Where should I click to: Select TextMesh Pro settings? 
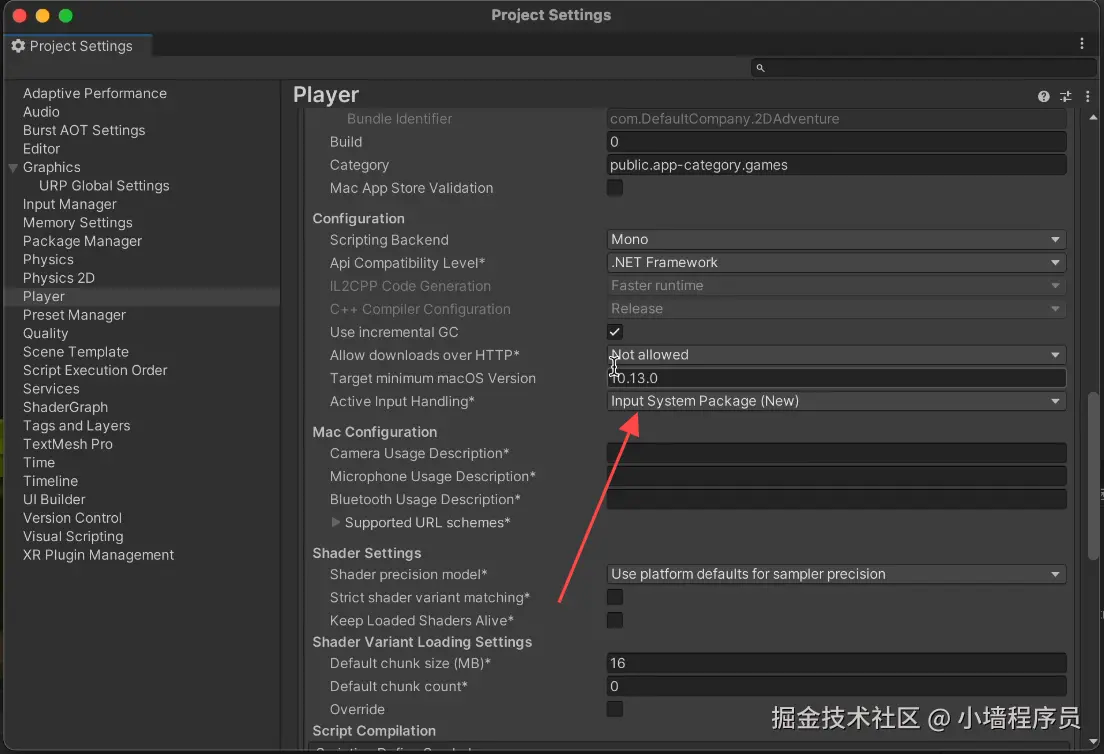[x=68, y=444]
